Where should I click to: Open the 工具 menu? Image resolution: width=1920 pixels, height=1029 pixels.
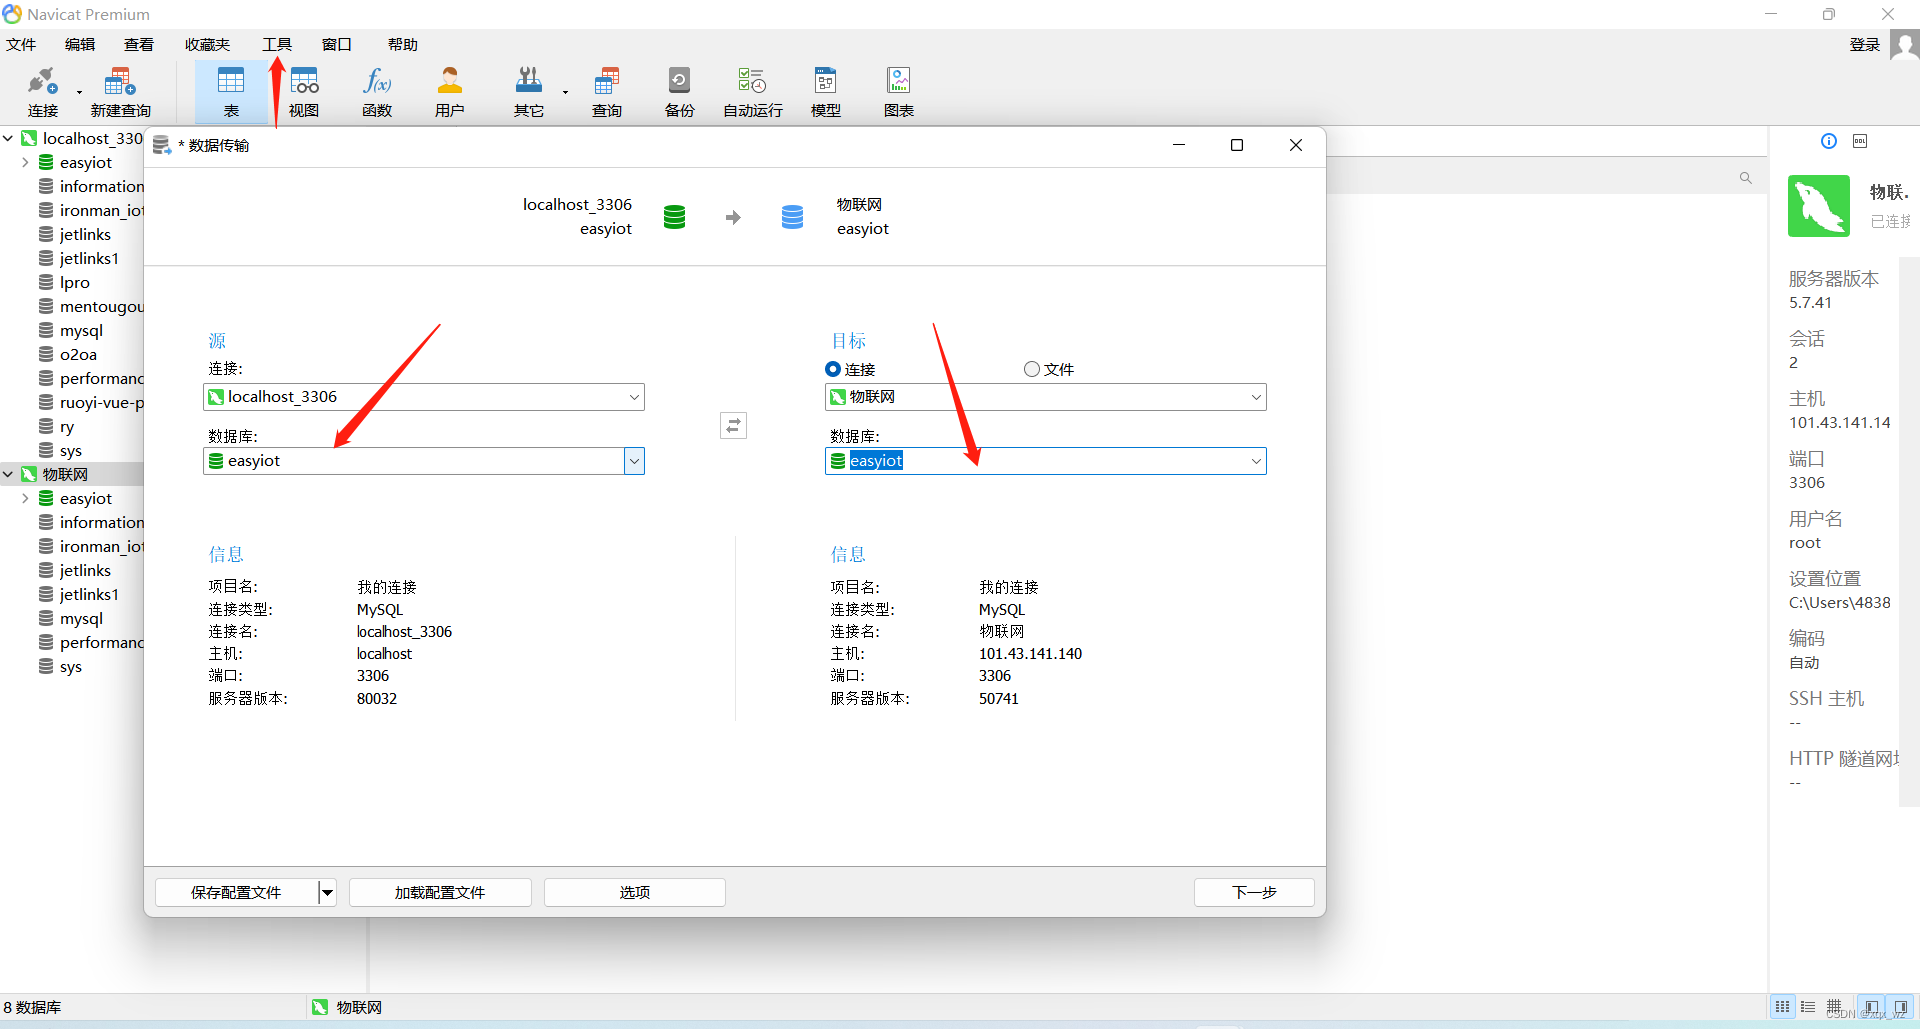[277, 45]
